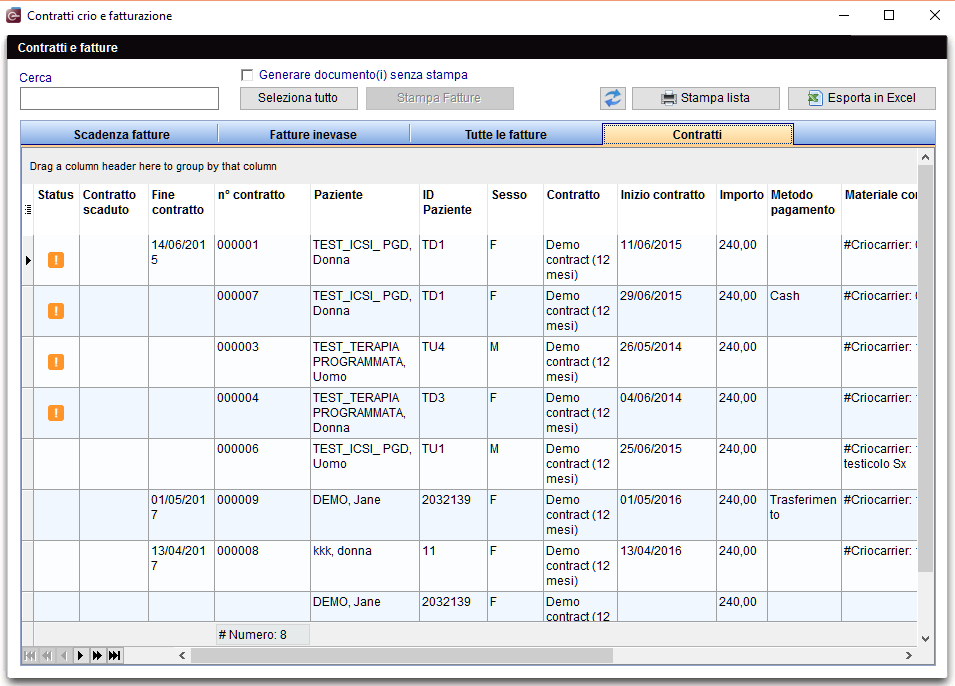This screenshot has width=955, height=686.
Task: Sort by Status column header
Action: 56,210
